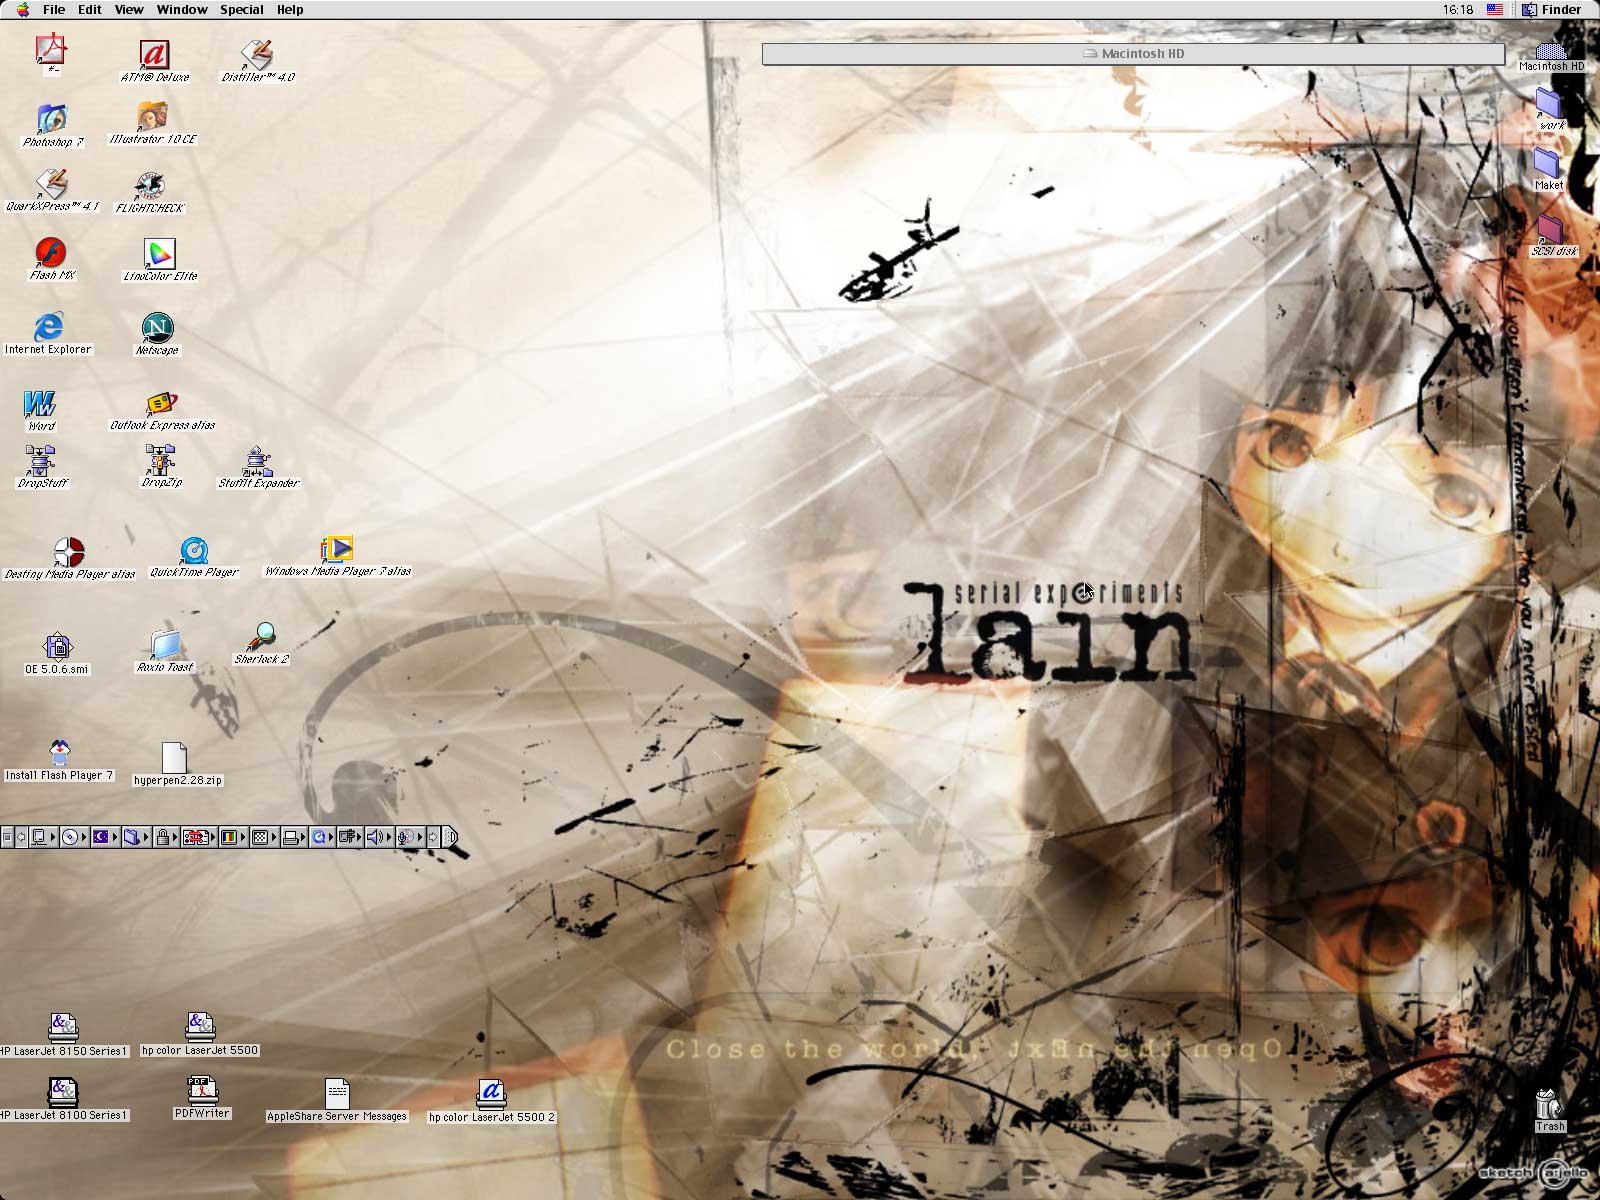Click the QuarkXPress 4.1 icon

pos(51,184)
